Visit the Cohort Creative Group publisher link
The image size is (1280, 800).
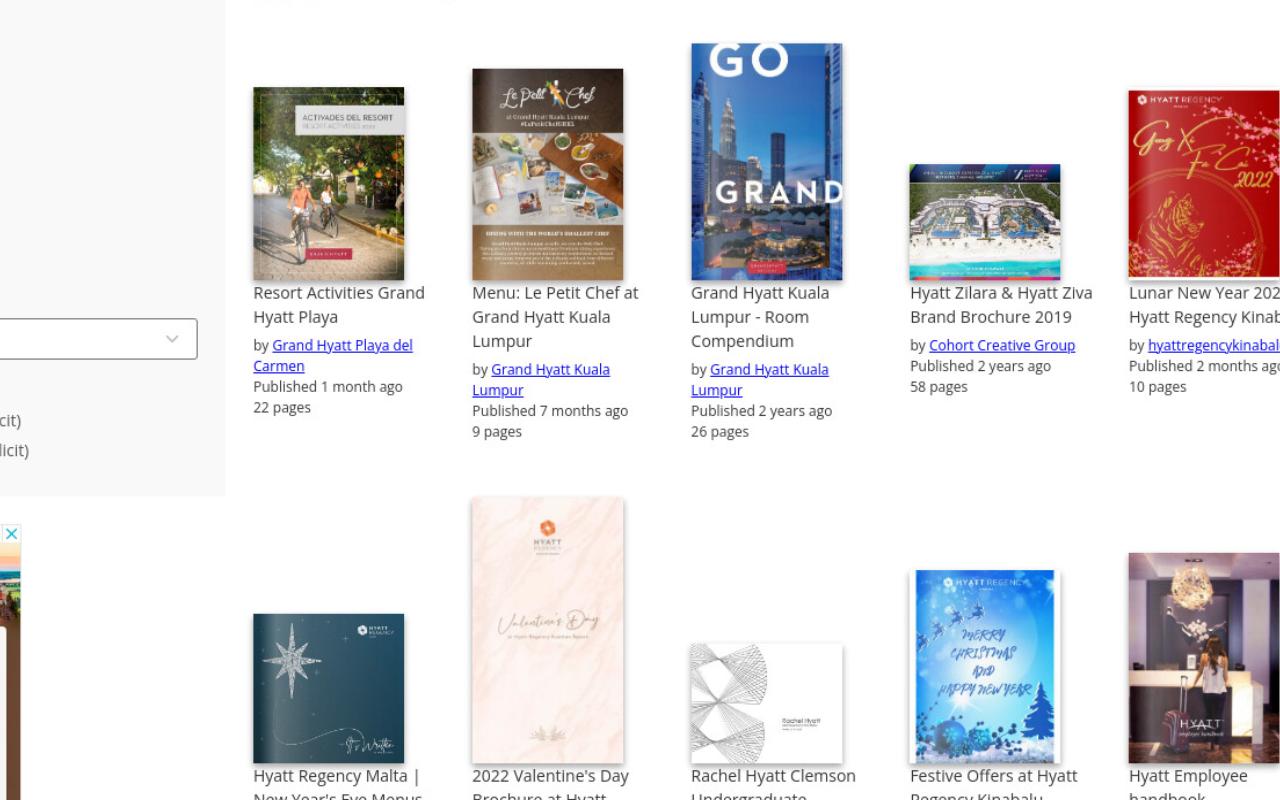point(1002,345)
